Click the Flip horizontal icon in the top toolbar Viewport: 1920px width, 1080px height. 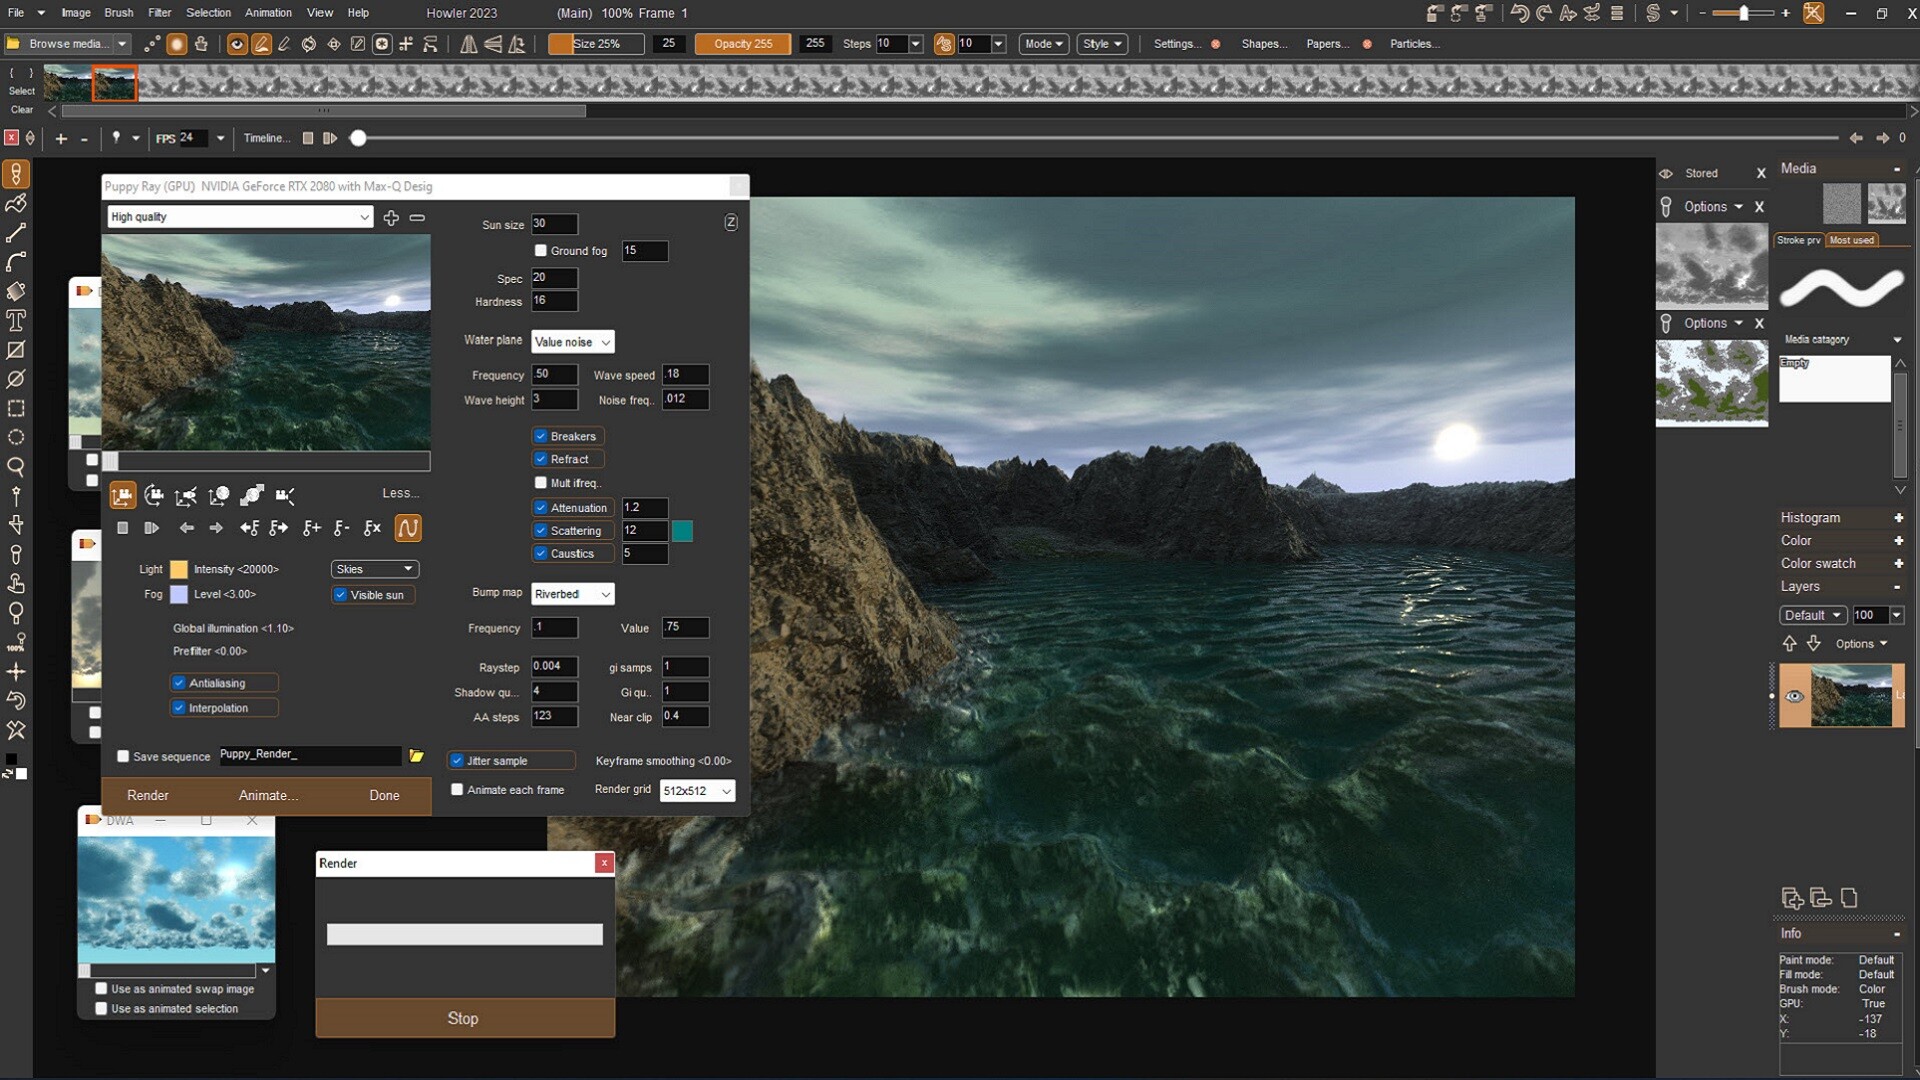[469, 44]
